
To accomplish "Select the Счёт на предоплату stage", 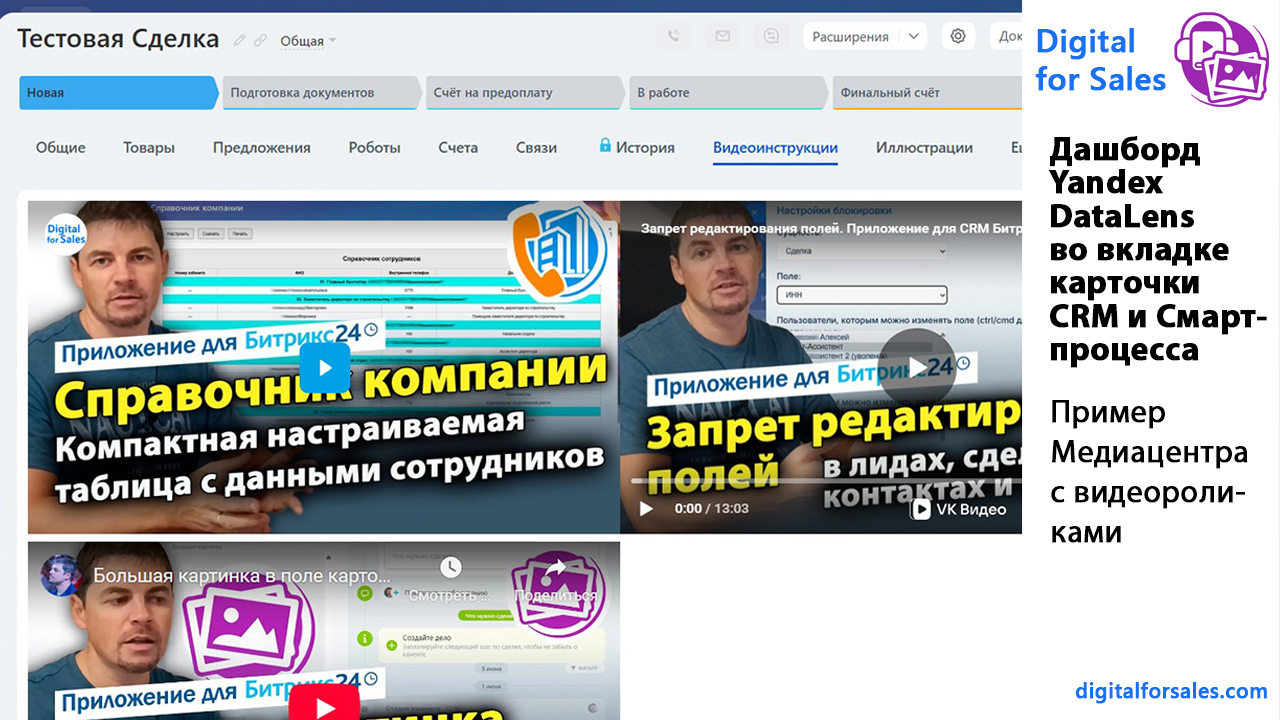I will (x=525, y=93).
